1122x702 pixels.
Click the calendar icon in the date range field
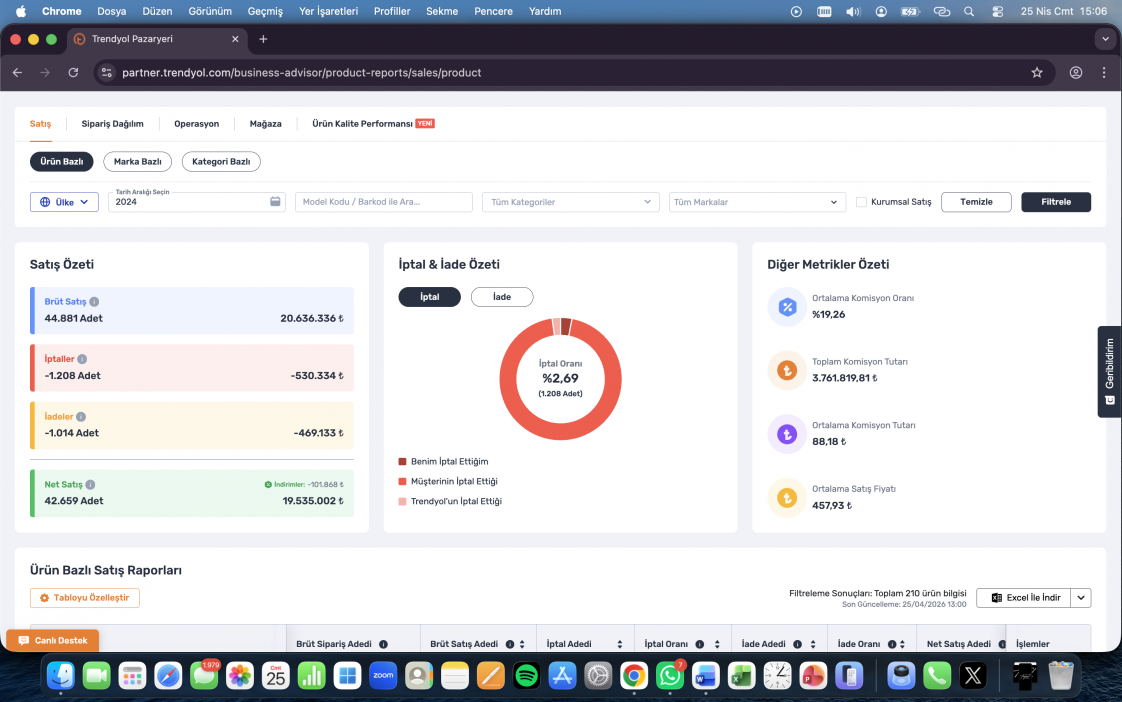pos(275,202)
